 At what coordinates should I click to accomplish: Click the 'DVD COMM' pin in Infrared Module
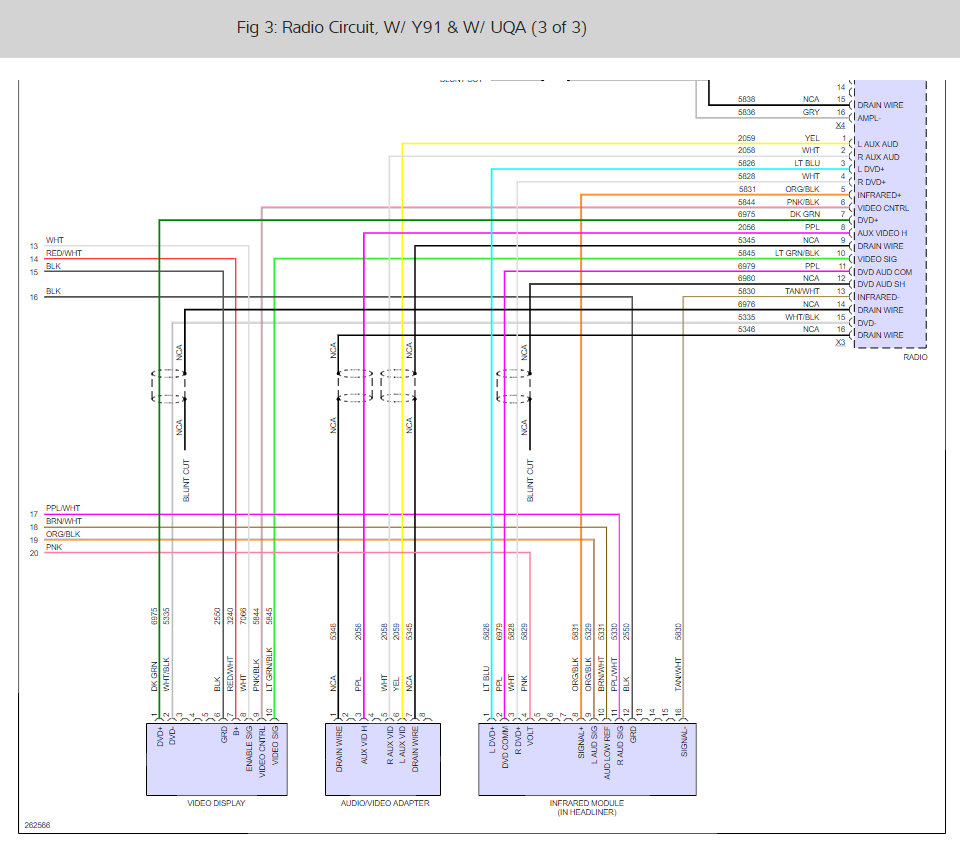(505, 747)
